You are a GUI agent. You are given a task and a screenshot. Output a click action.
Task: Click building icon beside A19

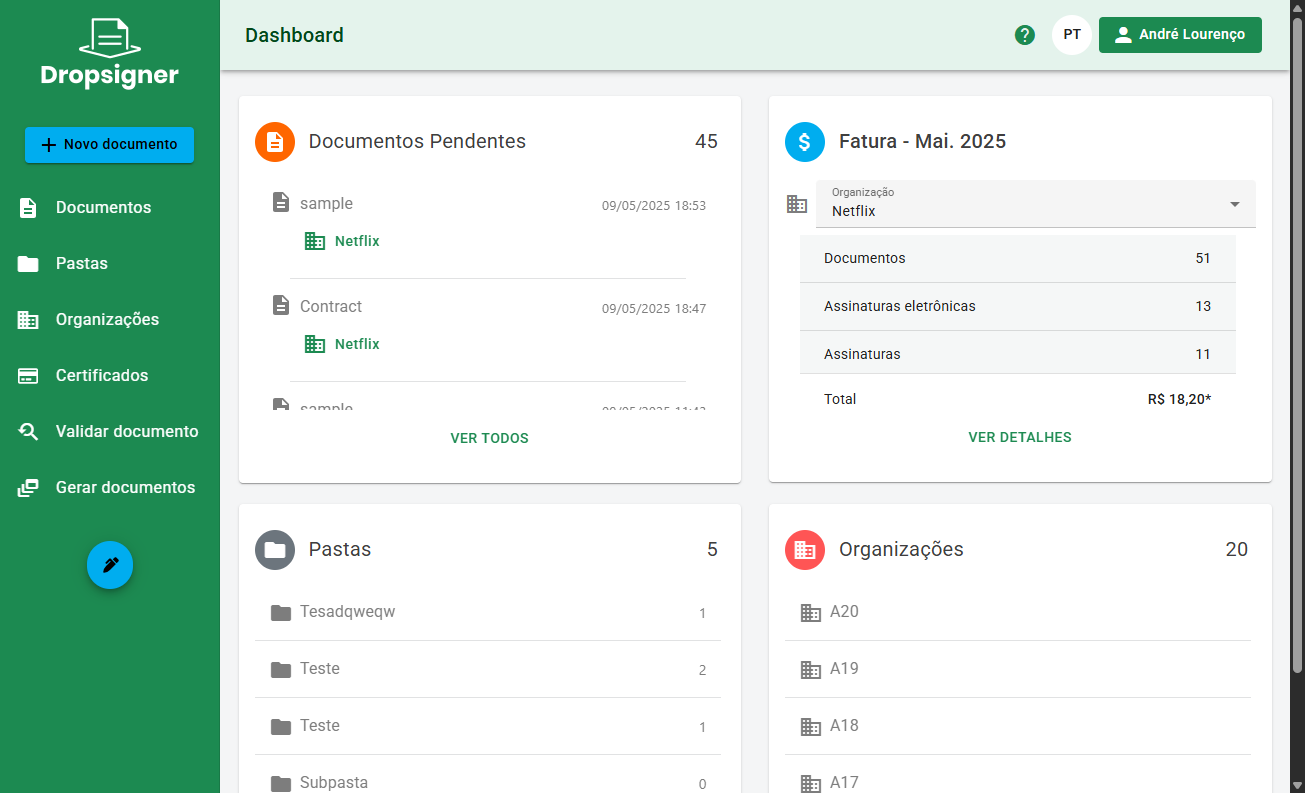coord(811,669)
